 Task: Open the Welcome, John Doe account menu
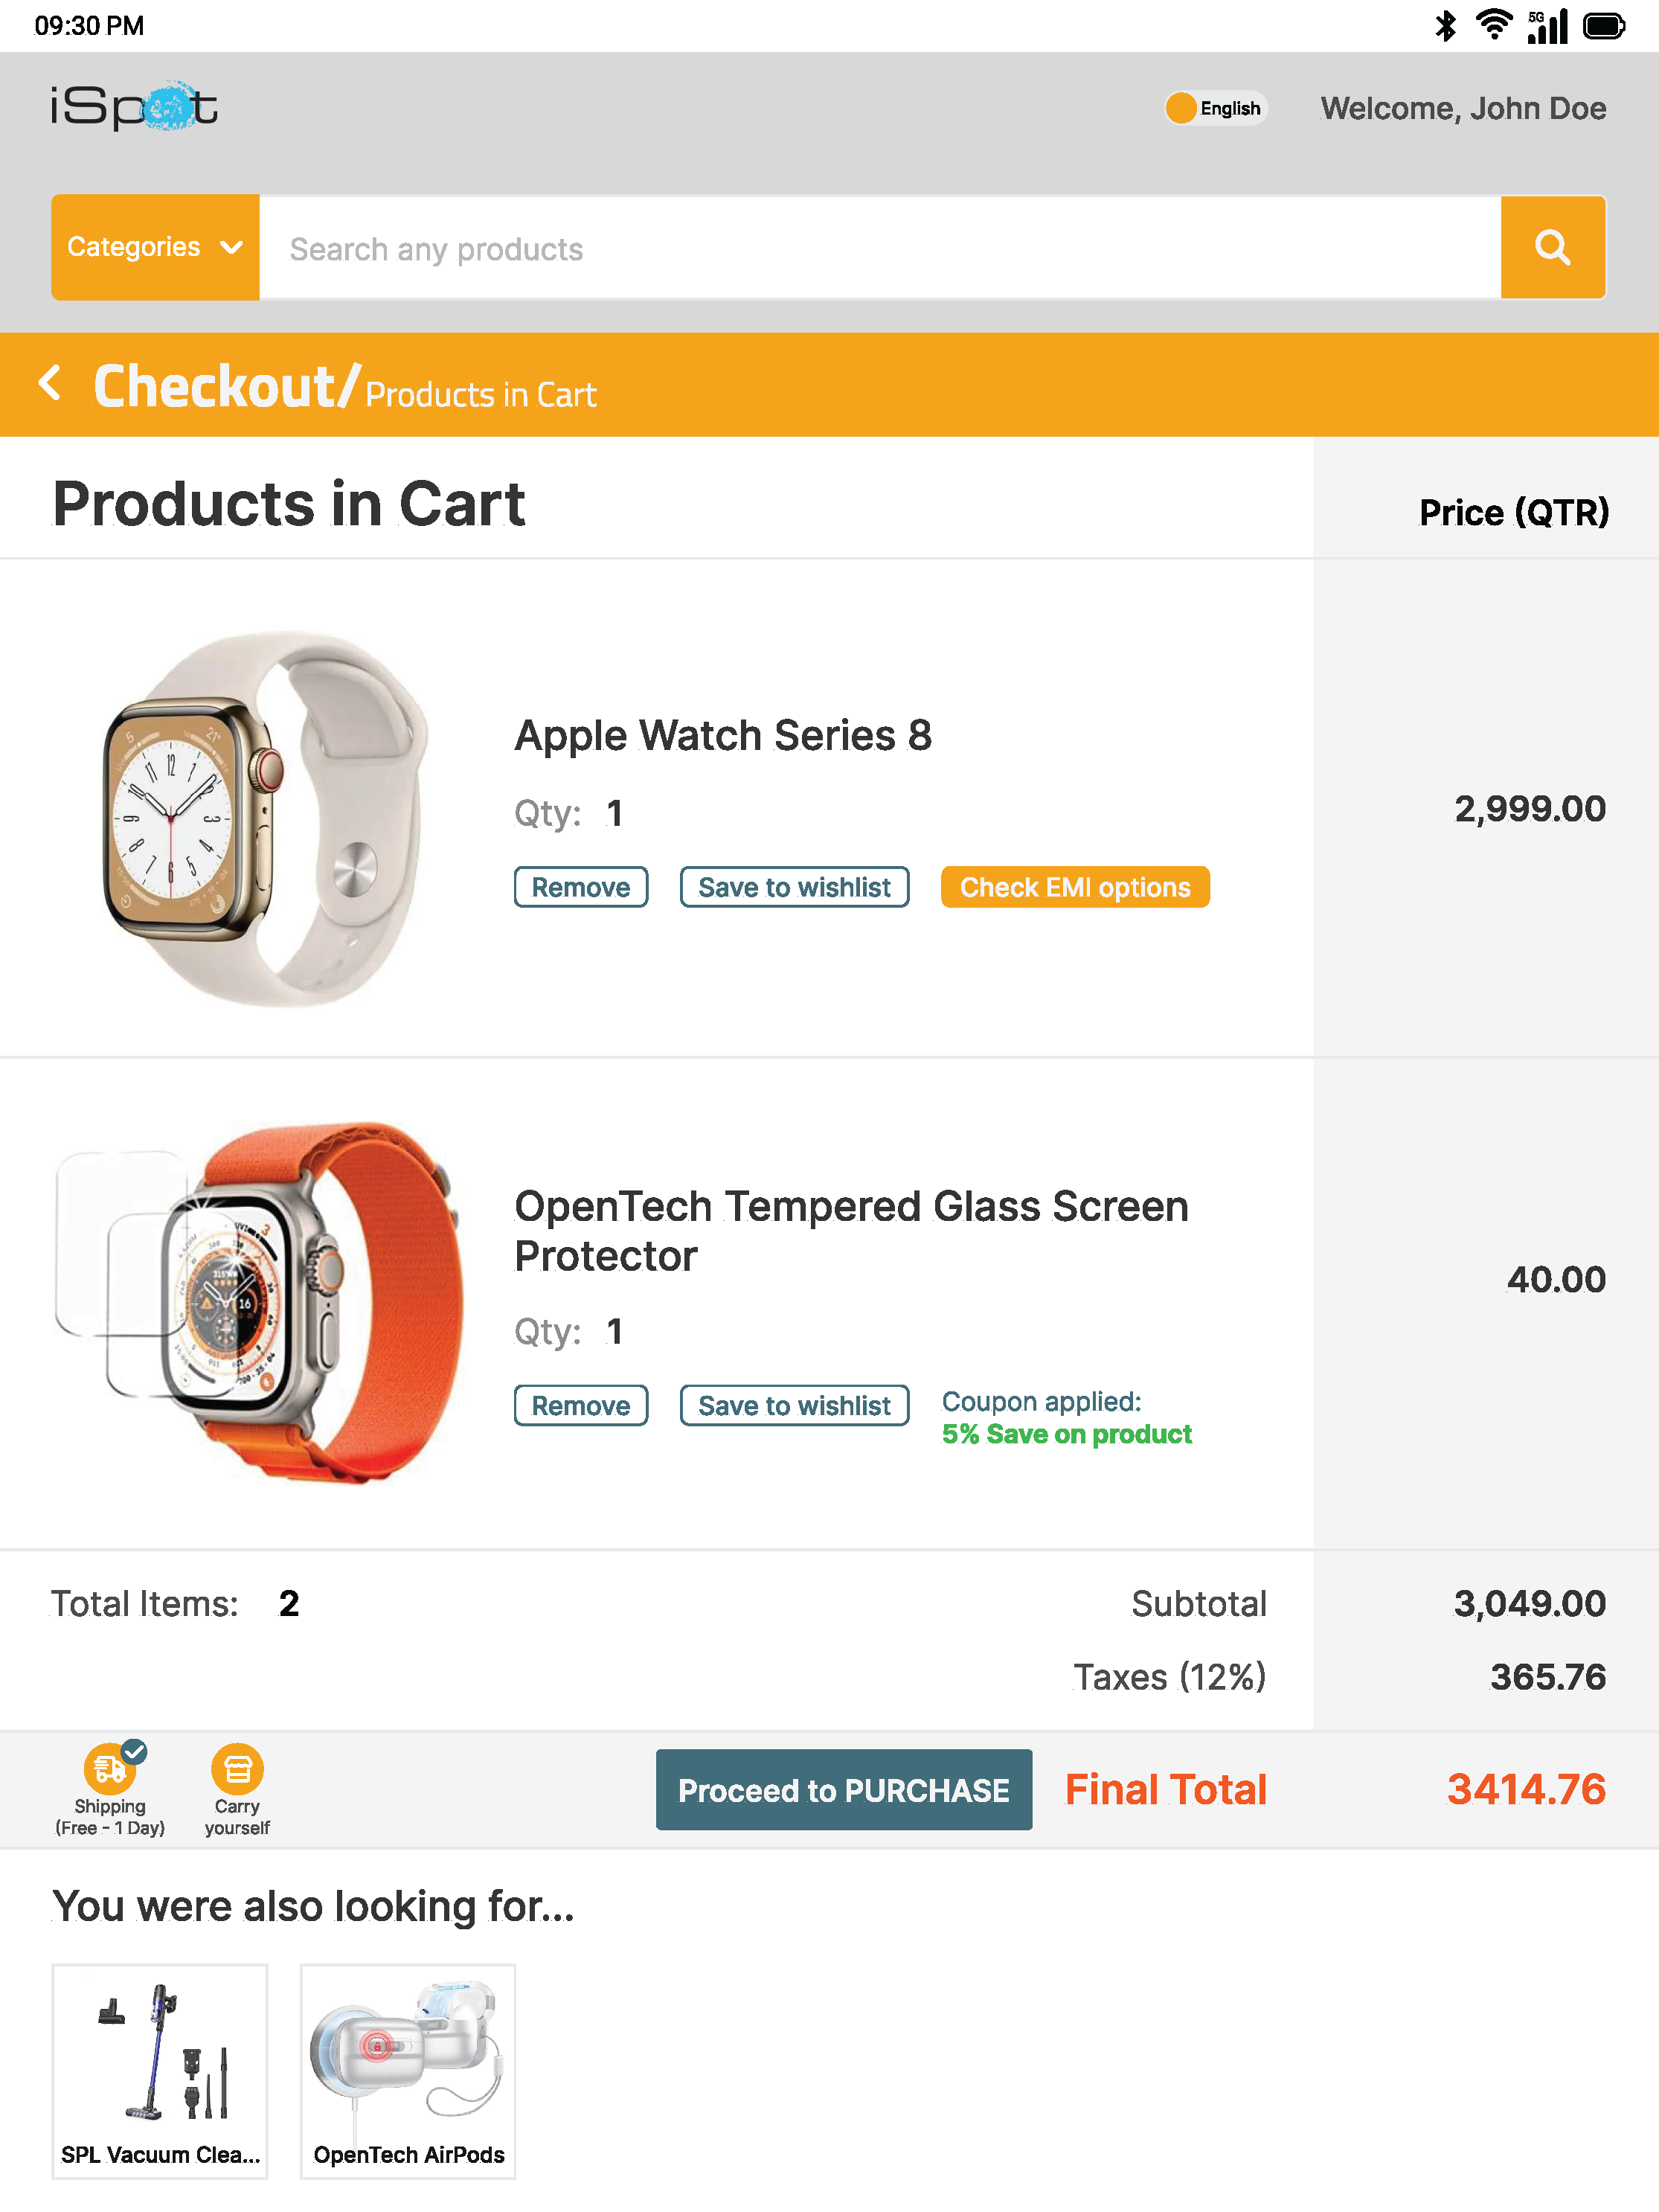click(1463, 108)
